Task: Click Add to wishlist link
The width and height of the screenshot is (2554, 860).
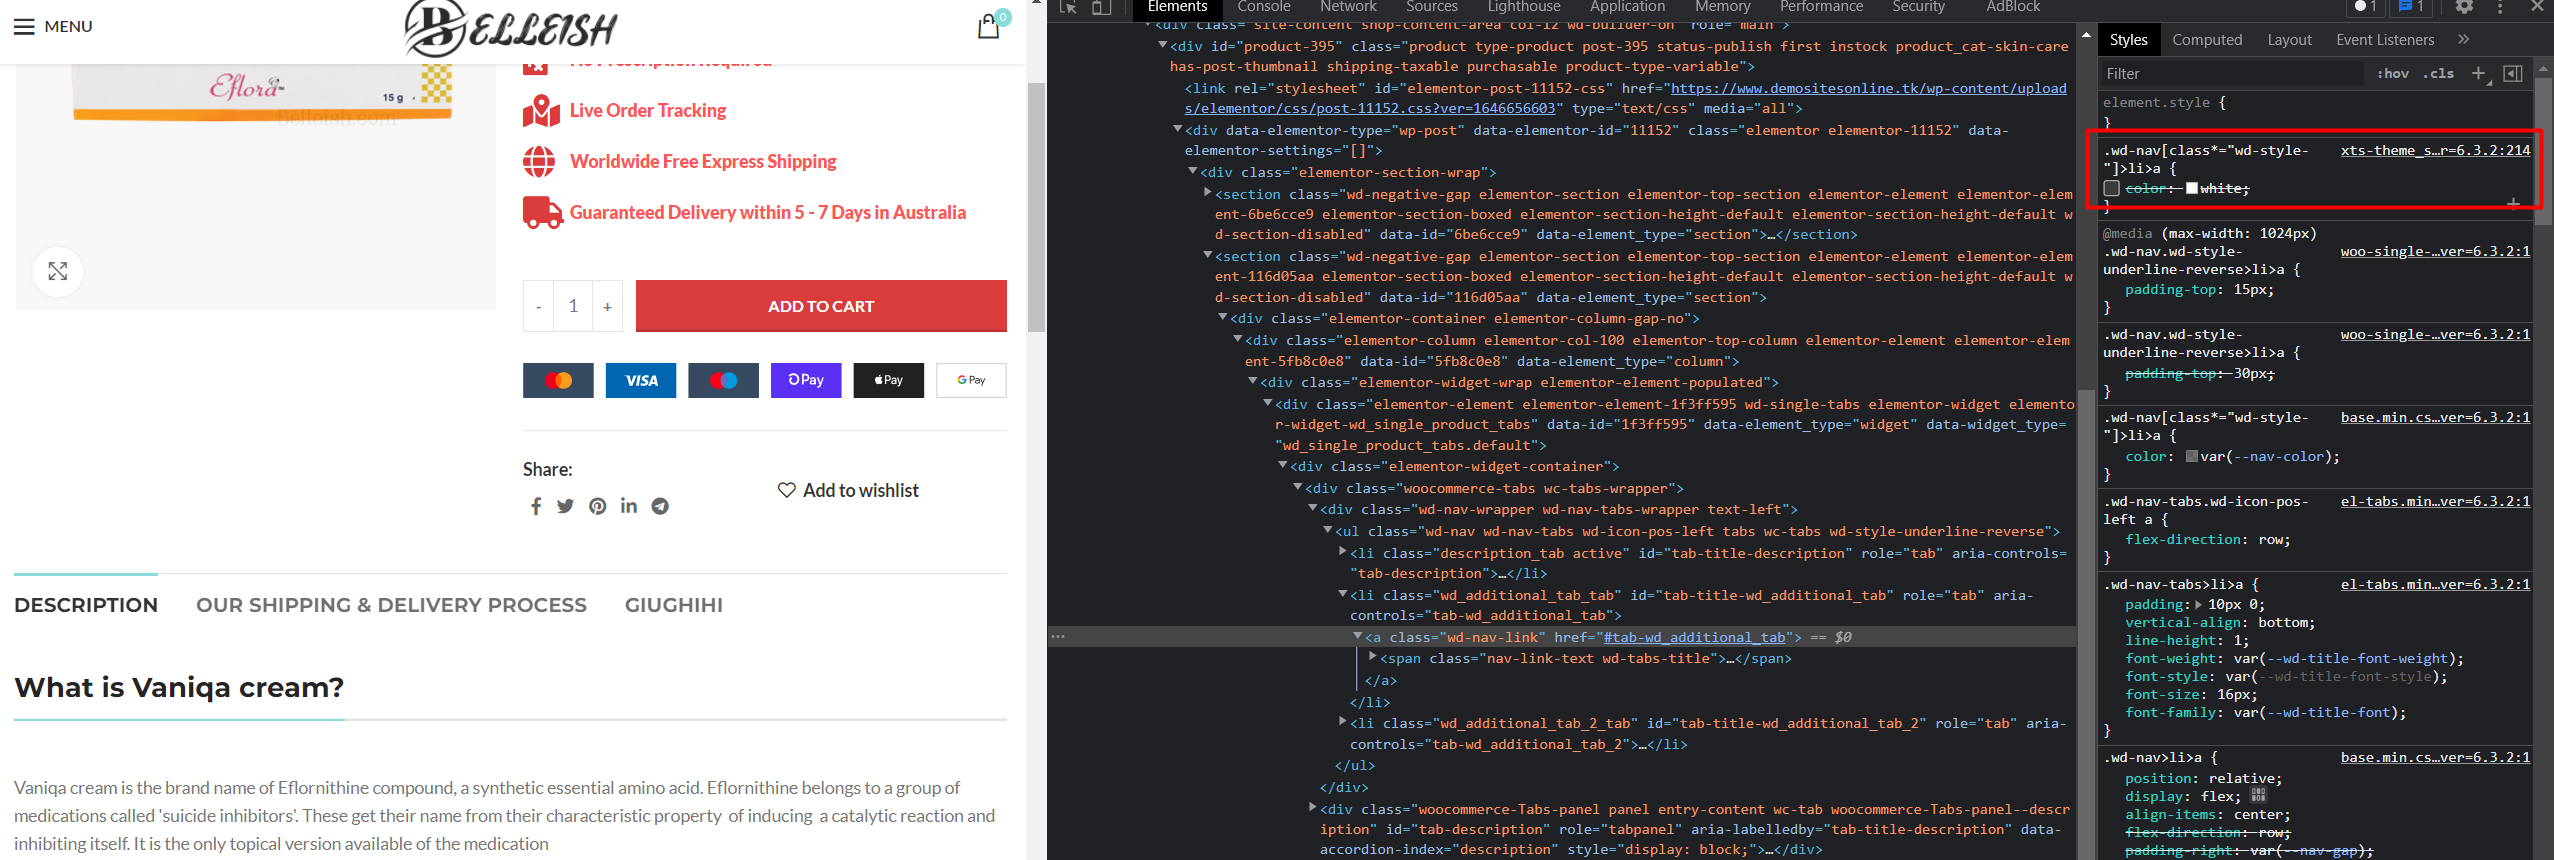Action: tap(848, 490)
